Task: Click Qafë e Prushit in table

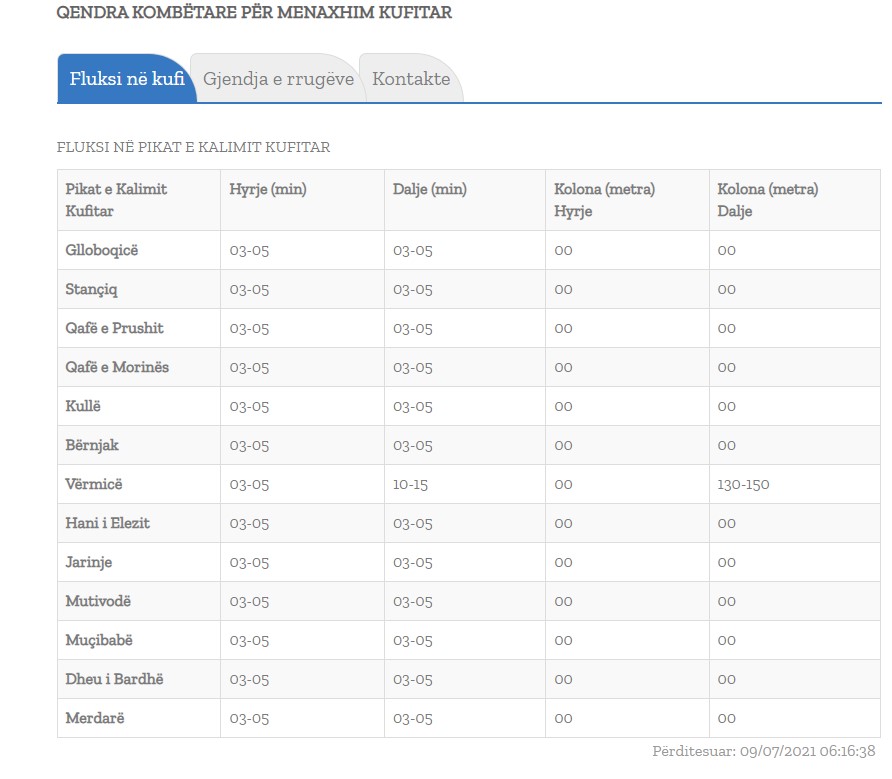Action: coord(114,328)
